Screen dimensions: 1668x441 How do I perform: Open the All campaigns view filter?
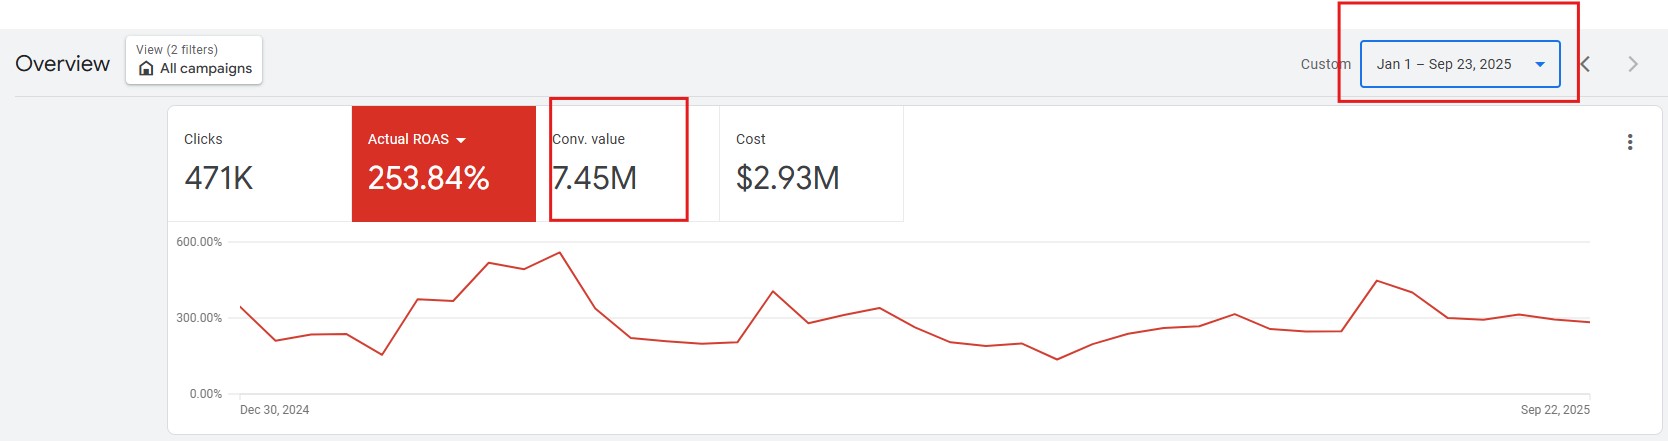194,60
